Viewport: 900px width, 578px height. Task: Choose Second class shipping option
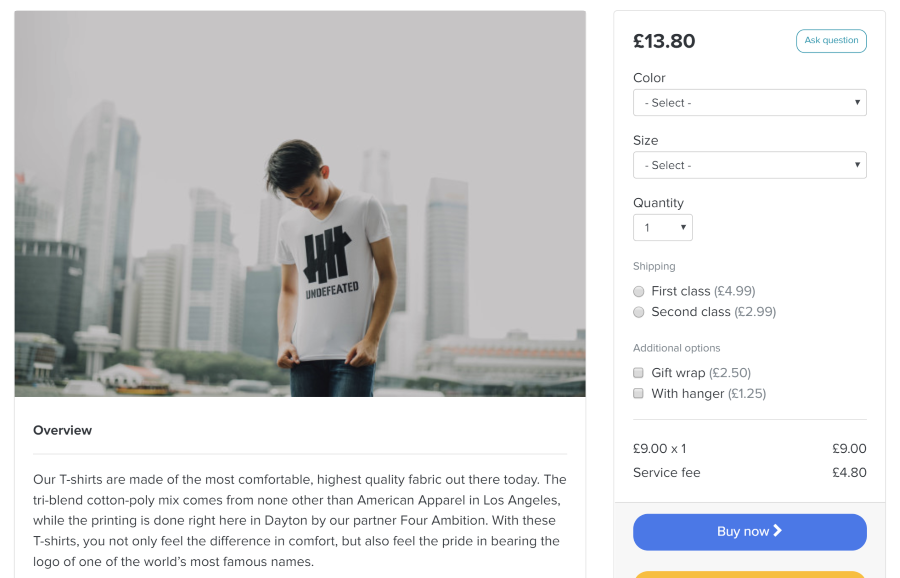coord(639,312)
